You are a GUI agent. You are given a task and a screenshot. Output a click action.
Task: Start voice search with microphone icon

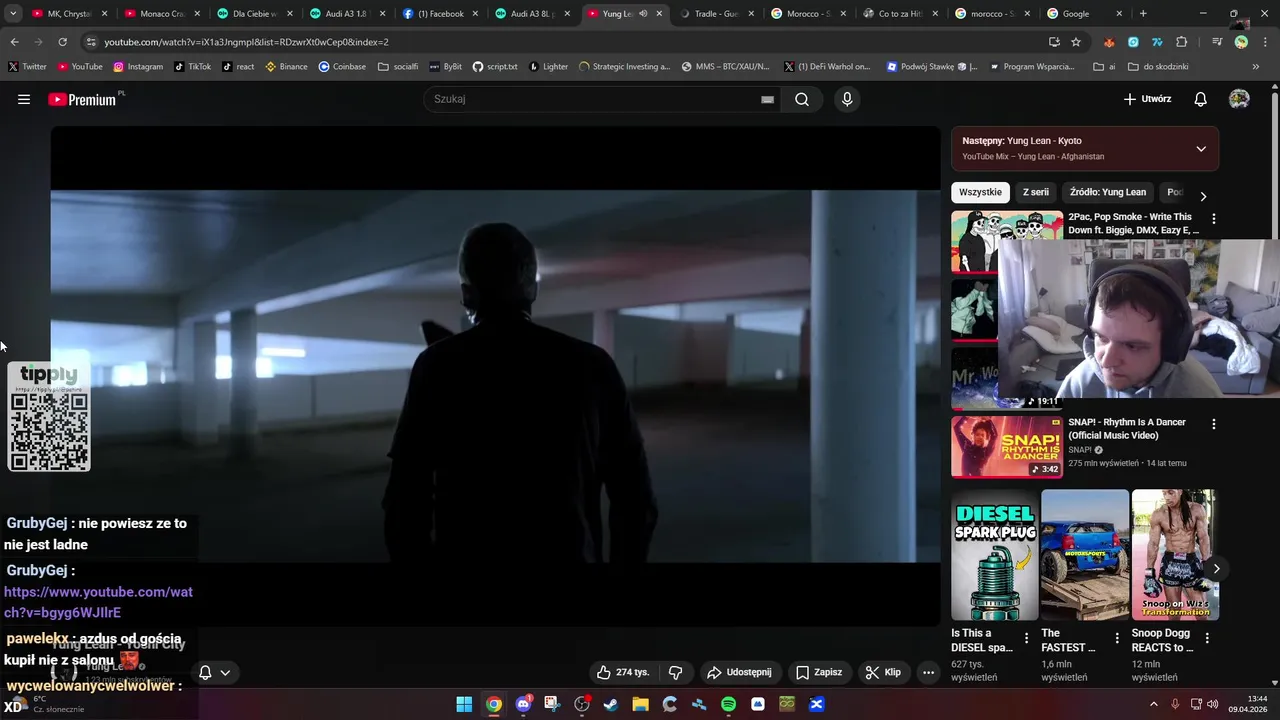(x=847, y=99)
